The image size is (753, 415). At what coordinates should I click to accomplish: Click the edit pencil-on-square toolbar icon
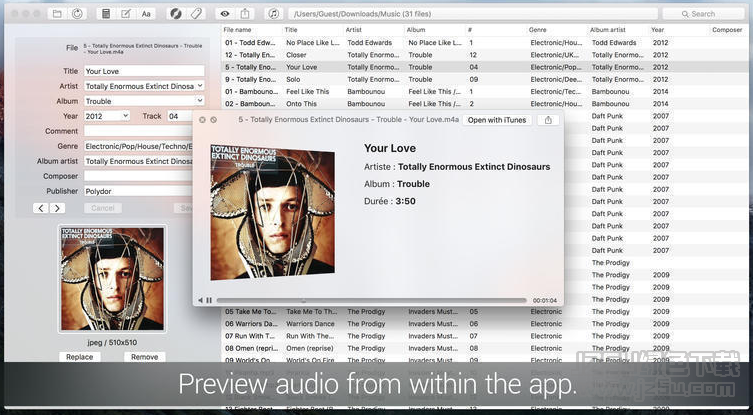tap(126, 14)
